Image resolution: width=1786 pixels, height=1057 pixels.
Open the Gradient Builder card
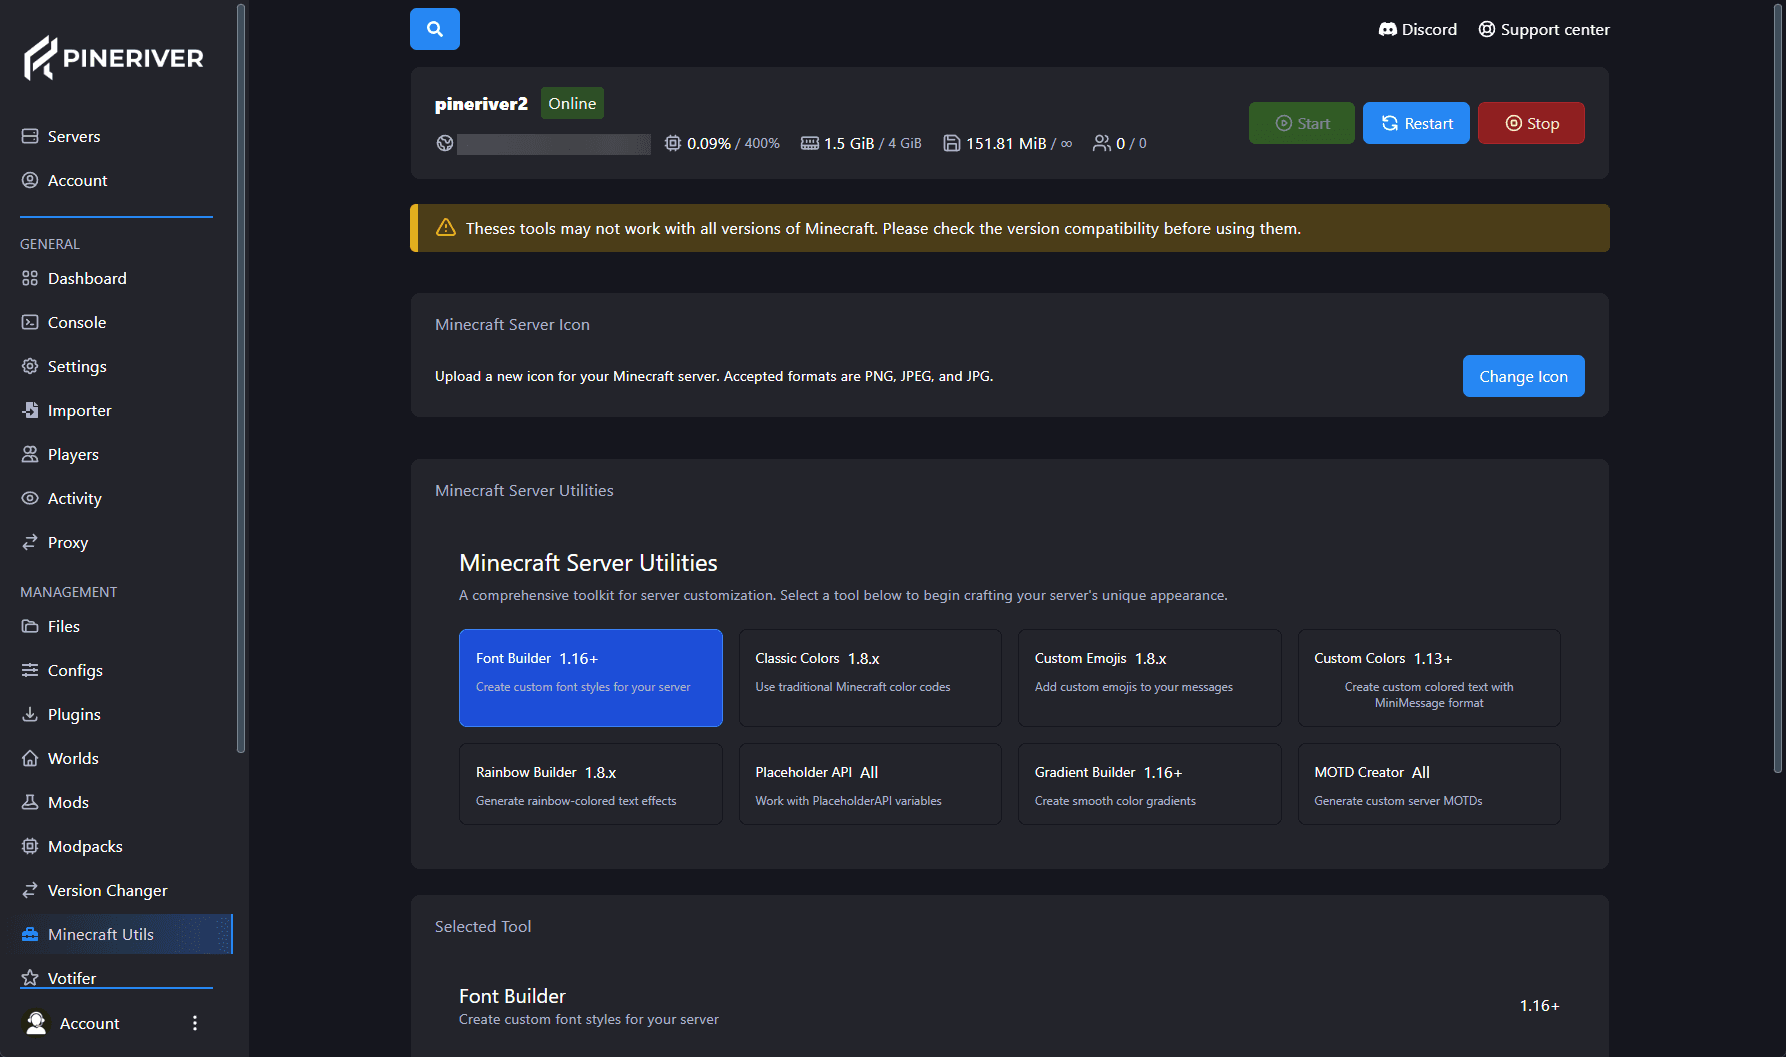[x=1149, y=784]
